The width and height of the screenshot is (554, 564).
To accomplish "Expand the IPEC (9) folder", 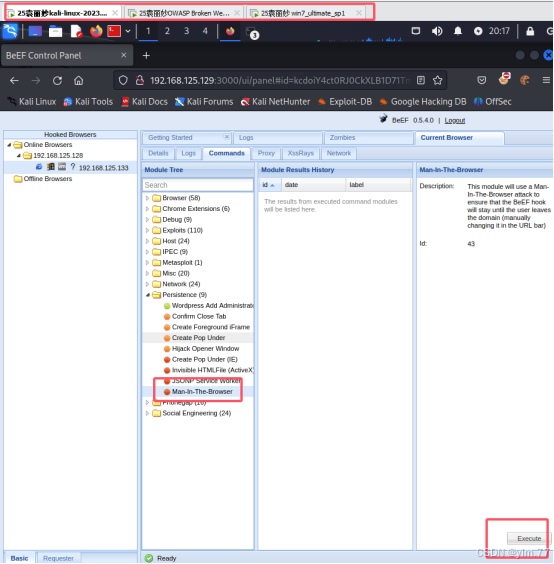I will tap(147, 252).
